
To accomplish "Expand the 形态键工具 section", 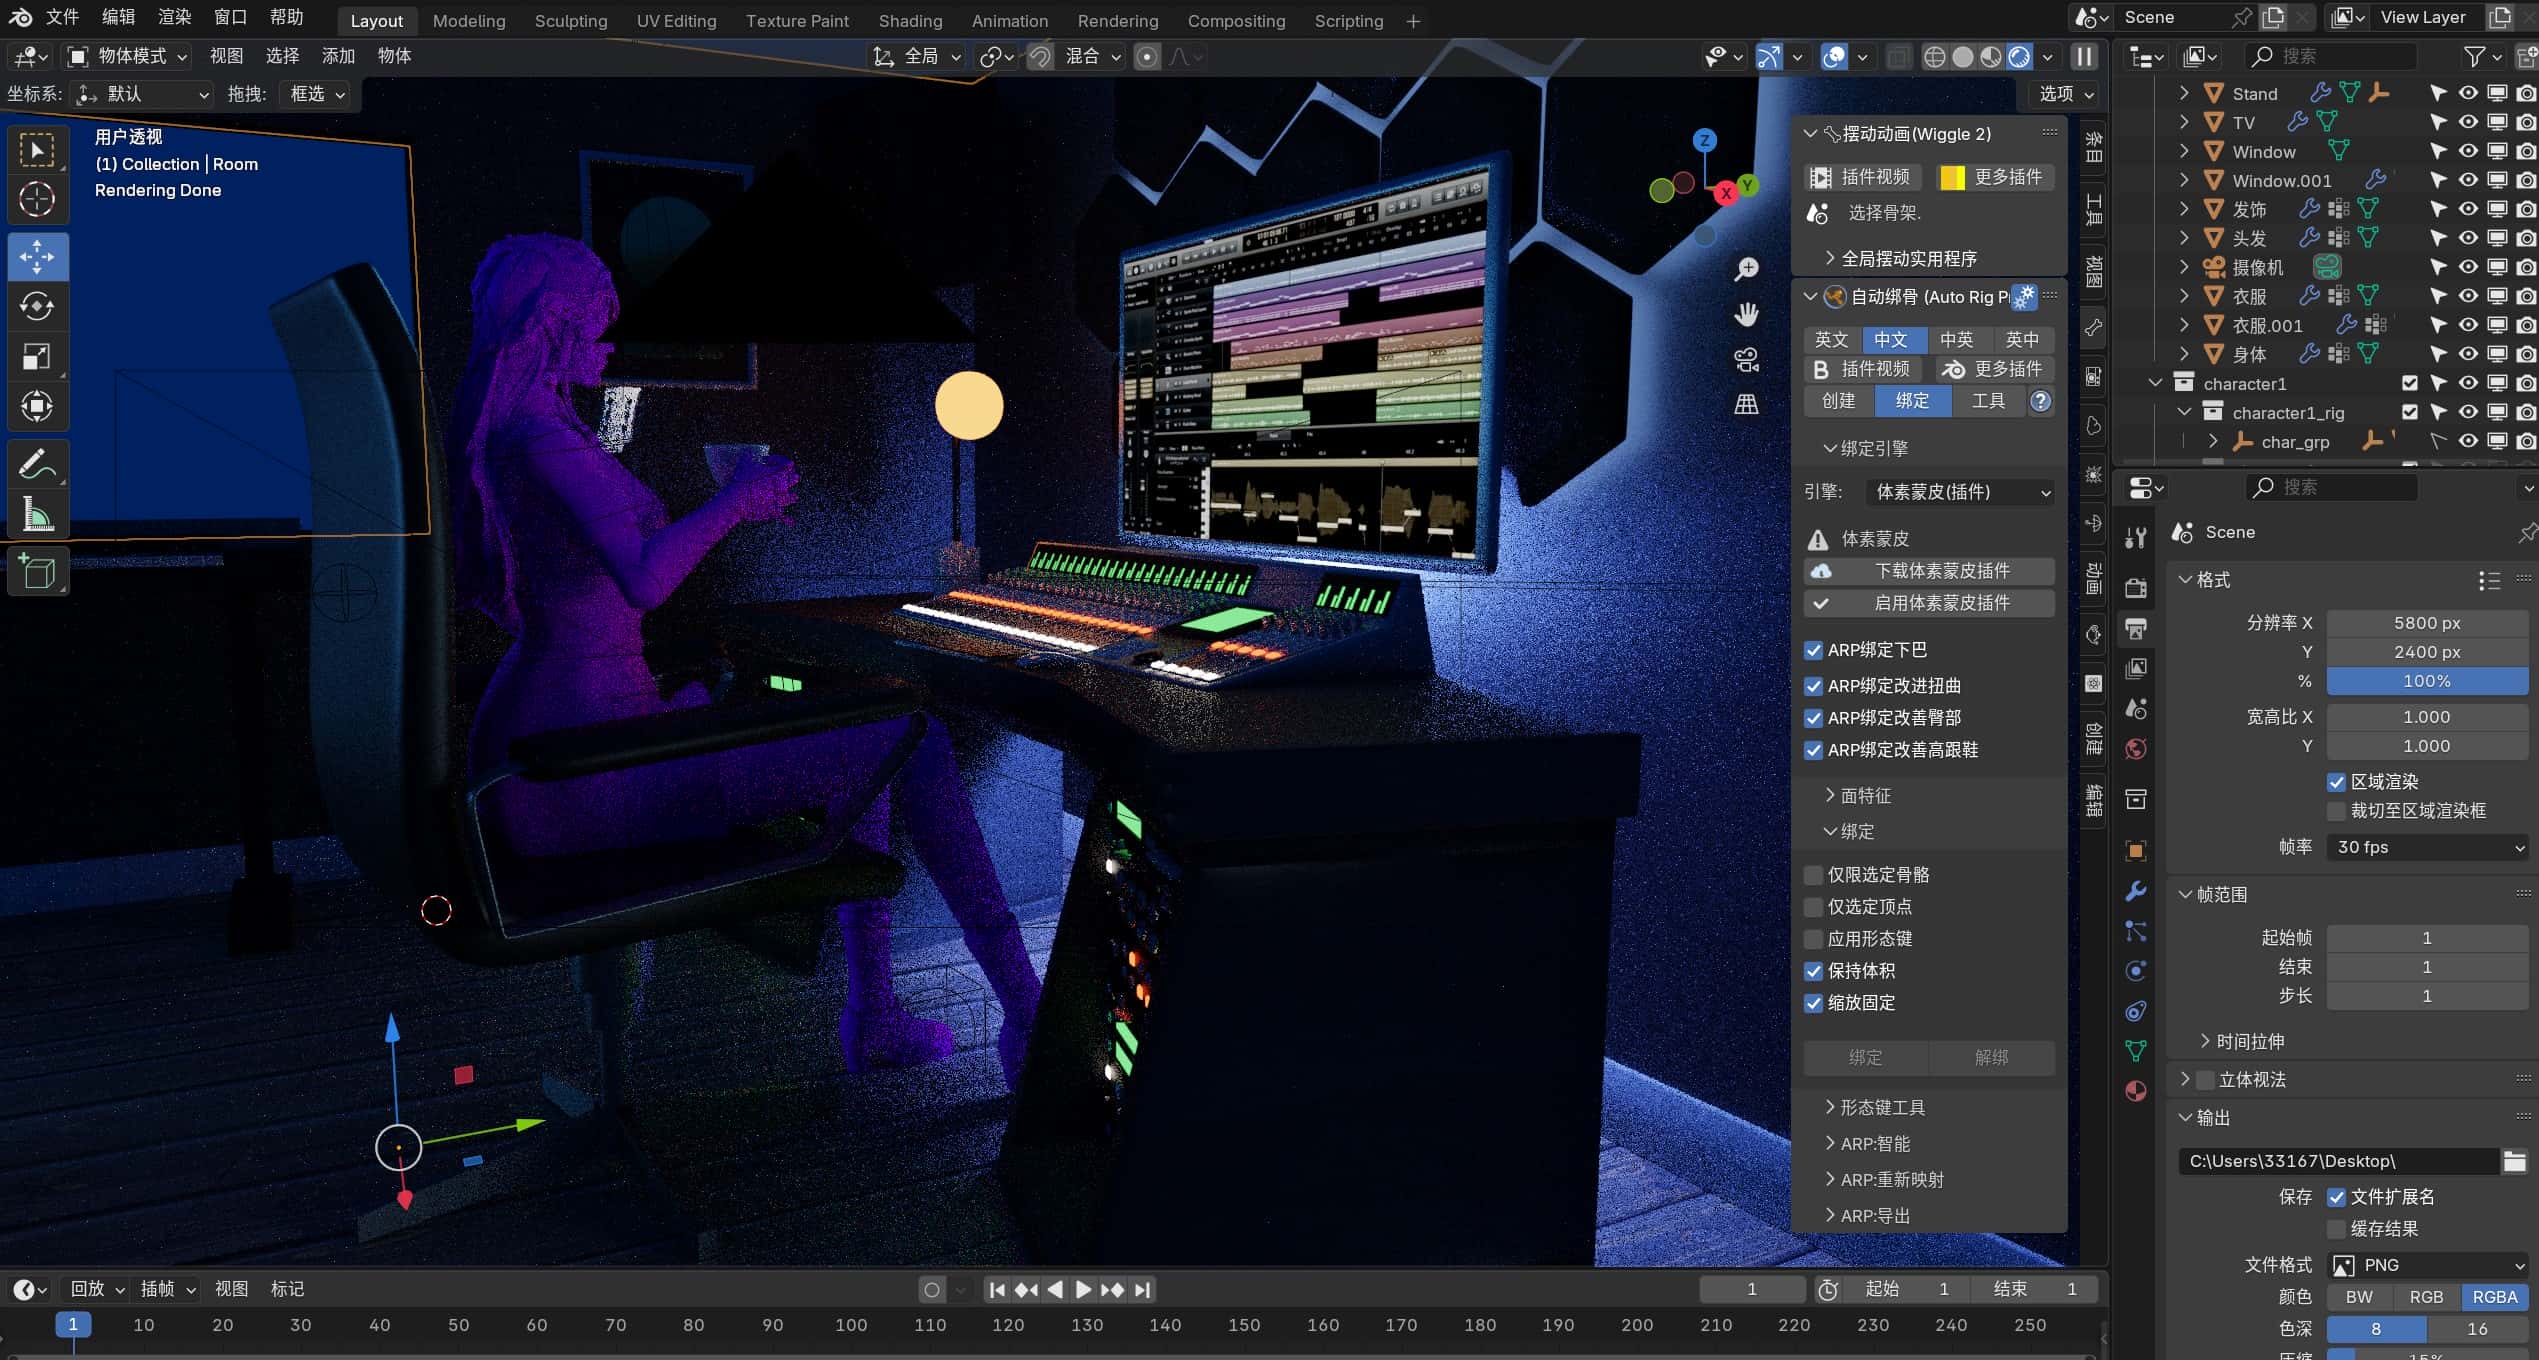I will (1880, 1107).
